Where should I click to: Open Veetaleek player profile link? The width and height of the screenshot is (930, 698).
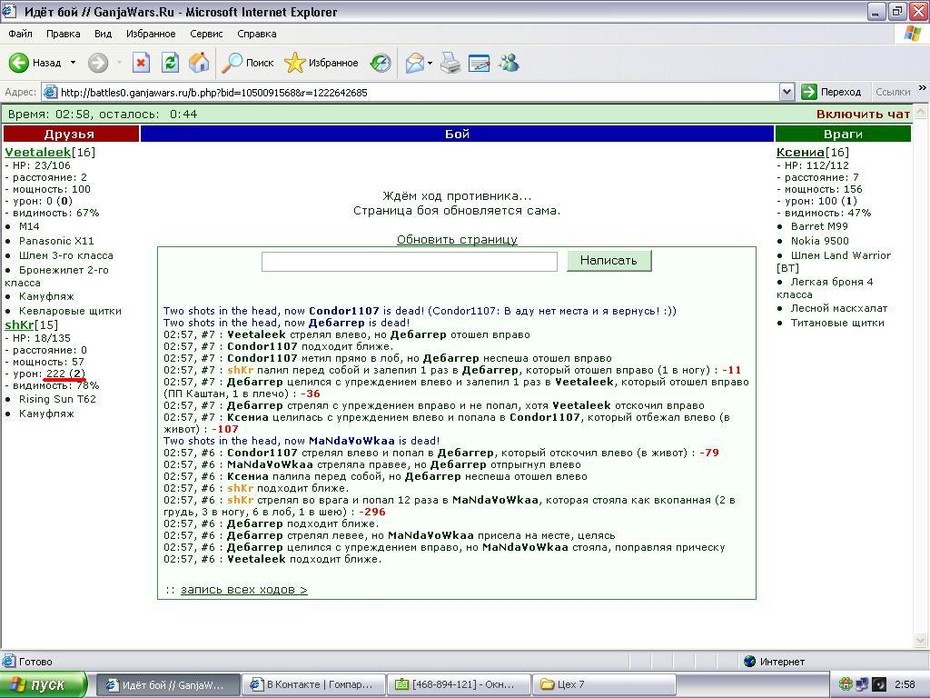click(x=37, y=152)
